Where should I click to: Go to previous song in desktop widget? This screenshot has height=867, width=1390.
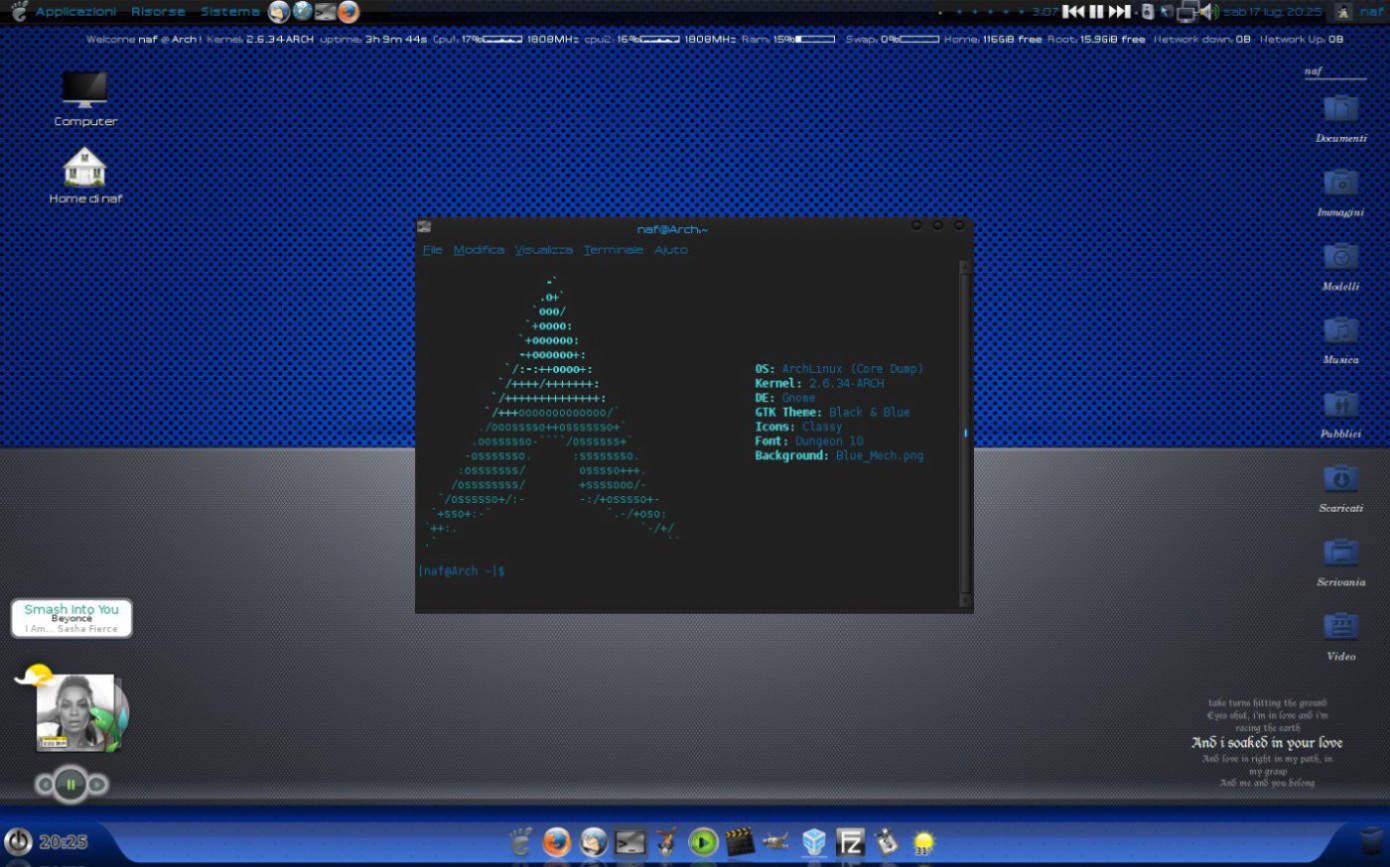[x=43, y=784]
